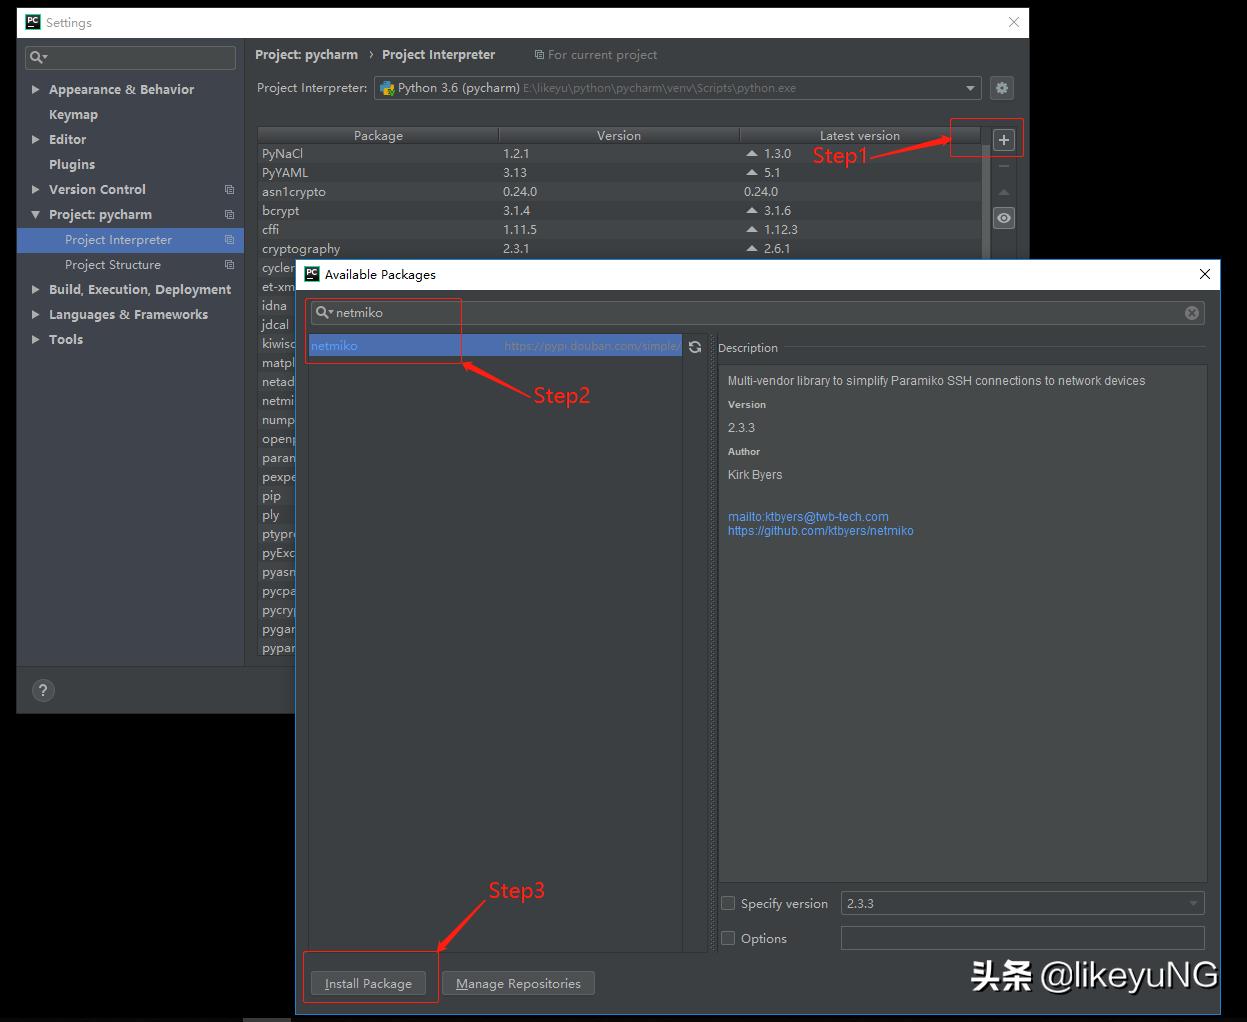The image size is (1247, 1022).
Task: Collapse the Project: pycharm section
Action: tap(36, 214)
